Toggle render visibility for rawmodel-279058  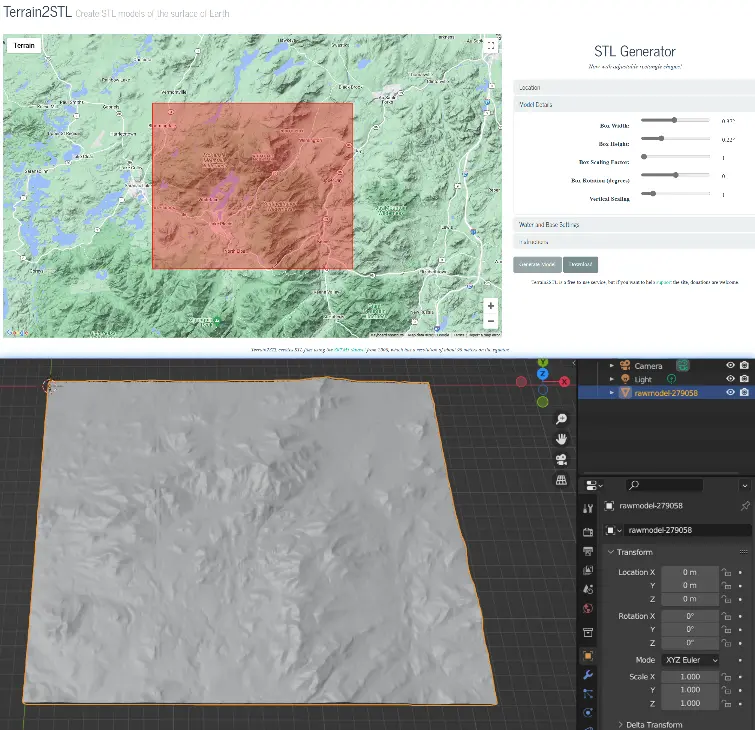point(744,392)
